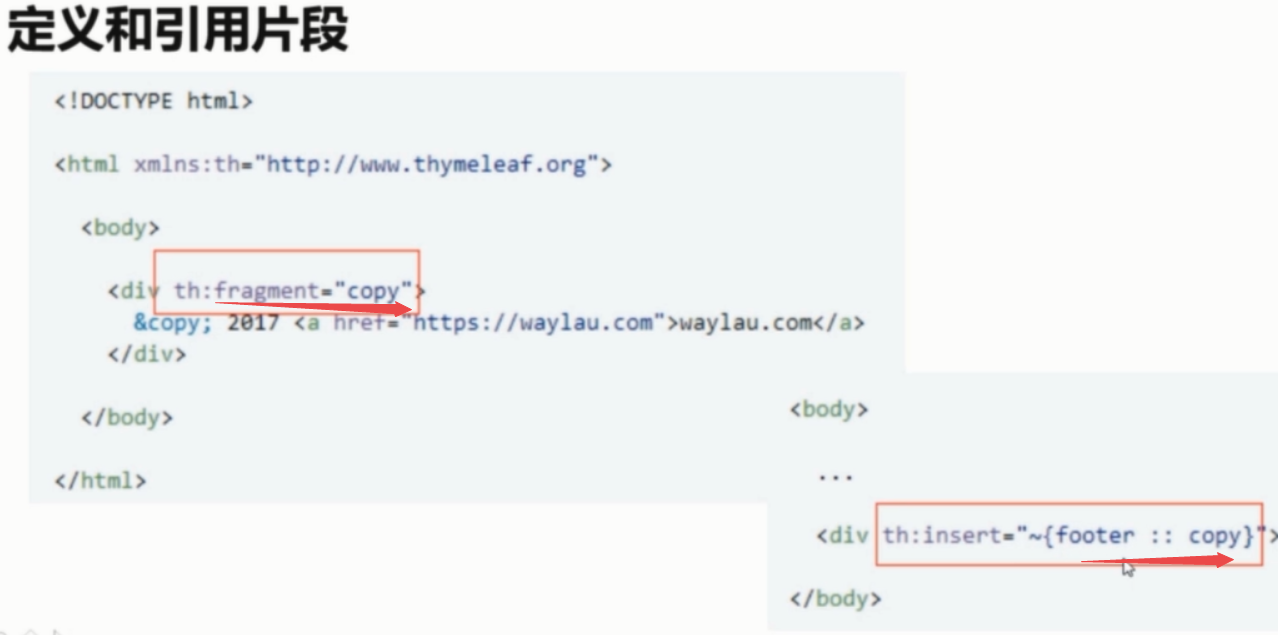
Task: Click the opening <body> tag in first snippet
Action: coord(120,227)
